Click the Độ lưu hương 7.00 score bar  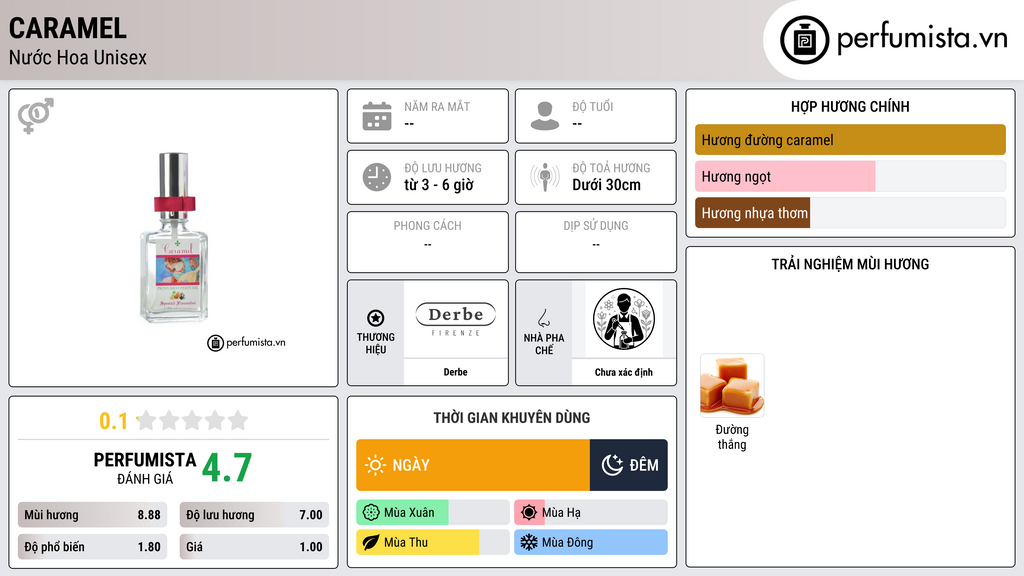click(254, 515)
